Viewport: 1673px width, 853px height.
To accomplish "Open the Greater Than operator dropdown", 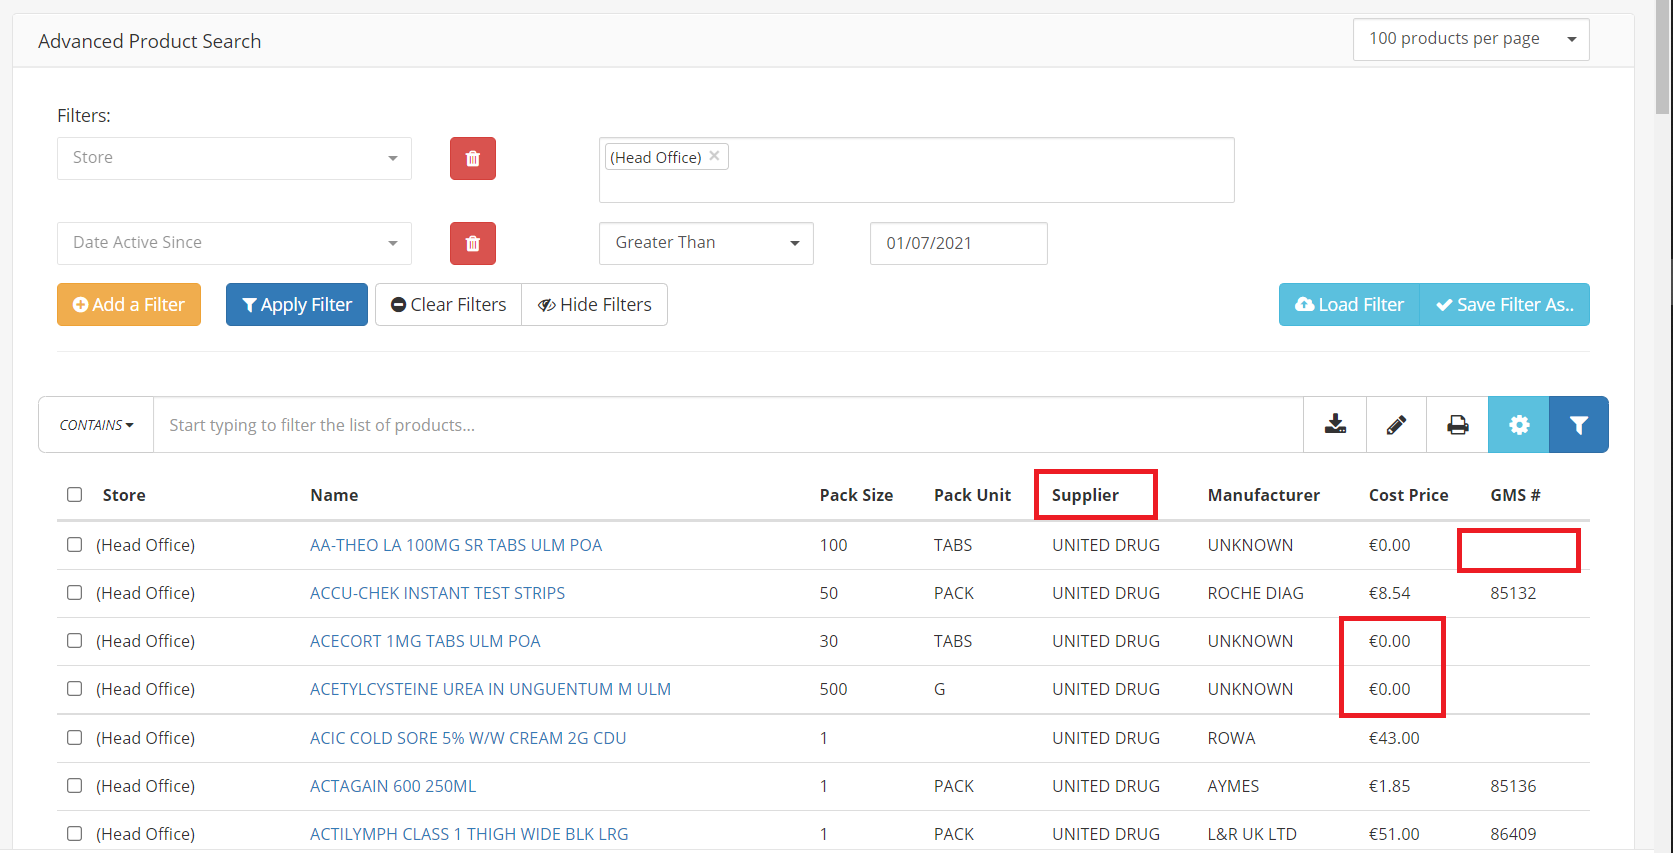I will (x=706, y=243).
